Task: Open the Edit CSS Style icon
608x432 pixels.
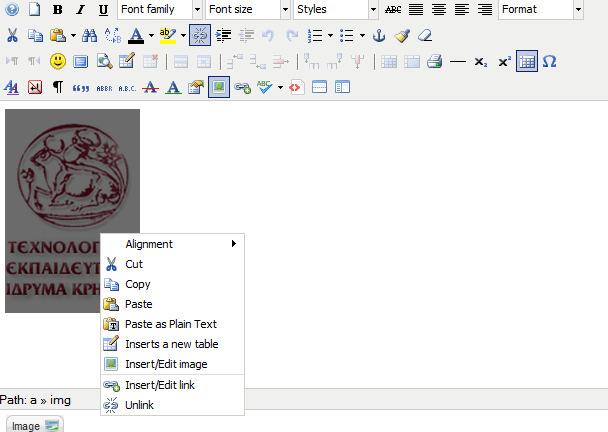Action: point(12,87)
